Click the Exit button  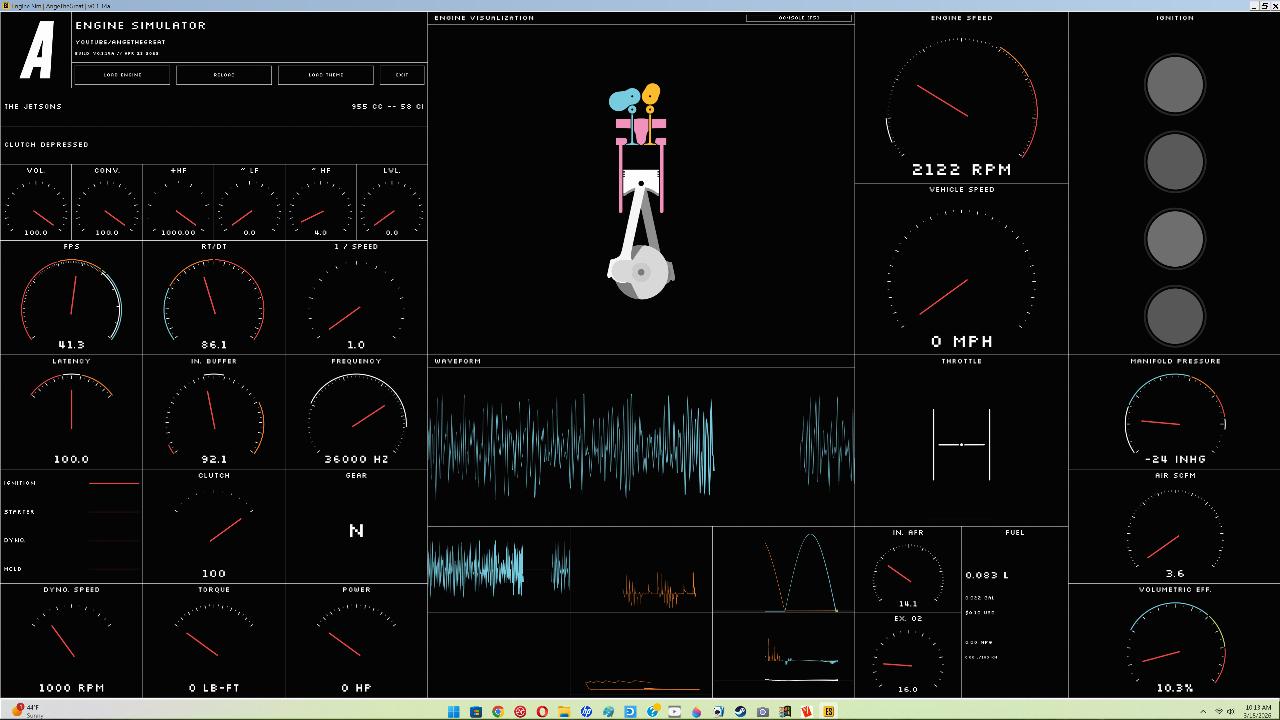coord(402,75)
